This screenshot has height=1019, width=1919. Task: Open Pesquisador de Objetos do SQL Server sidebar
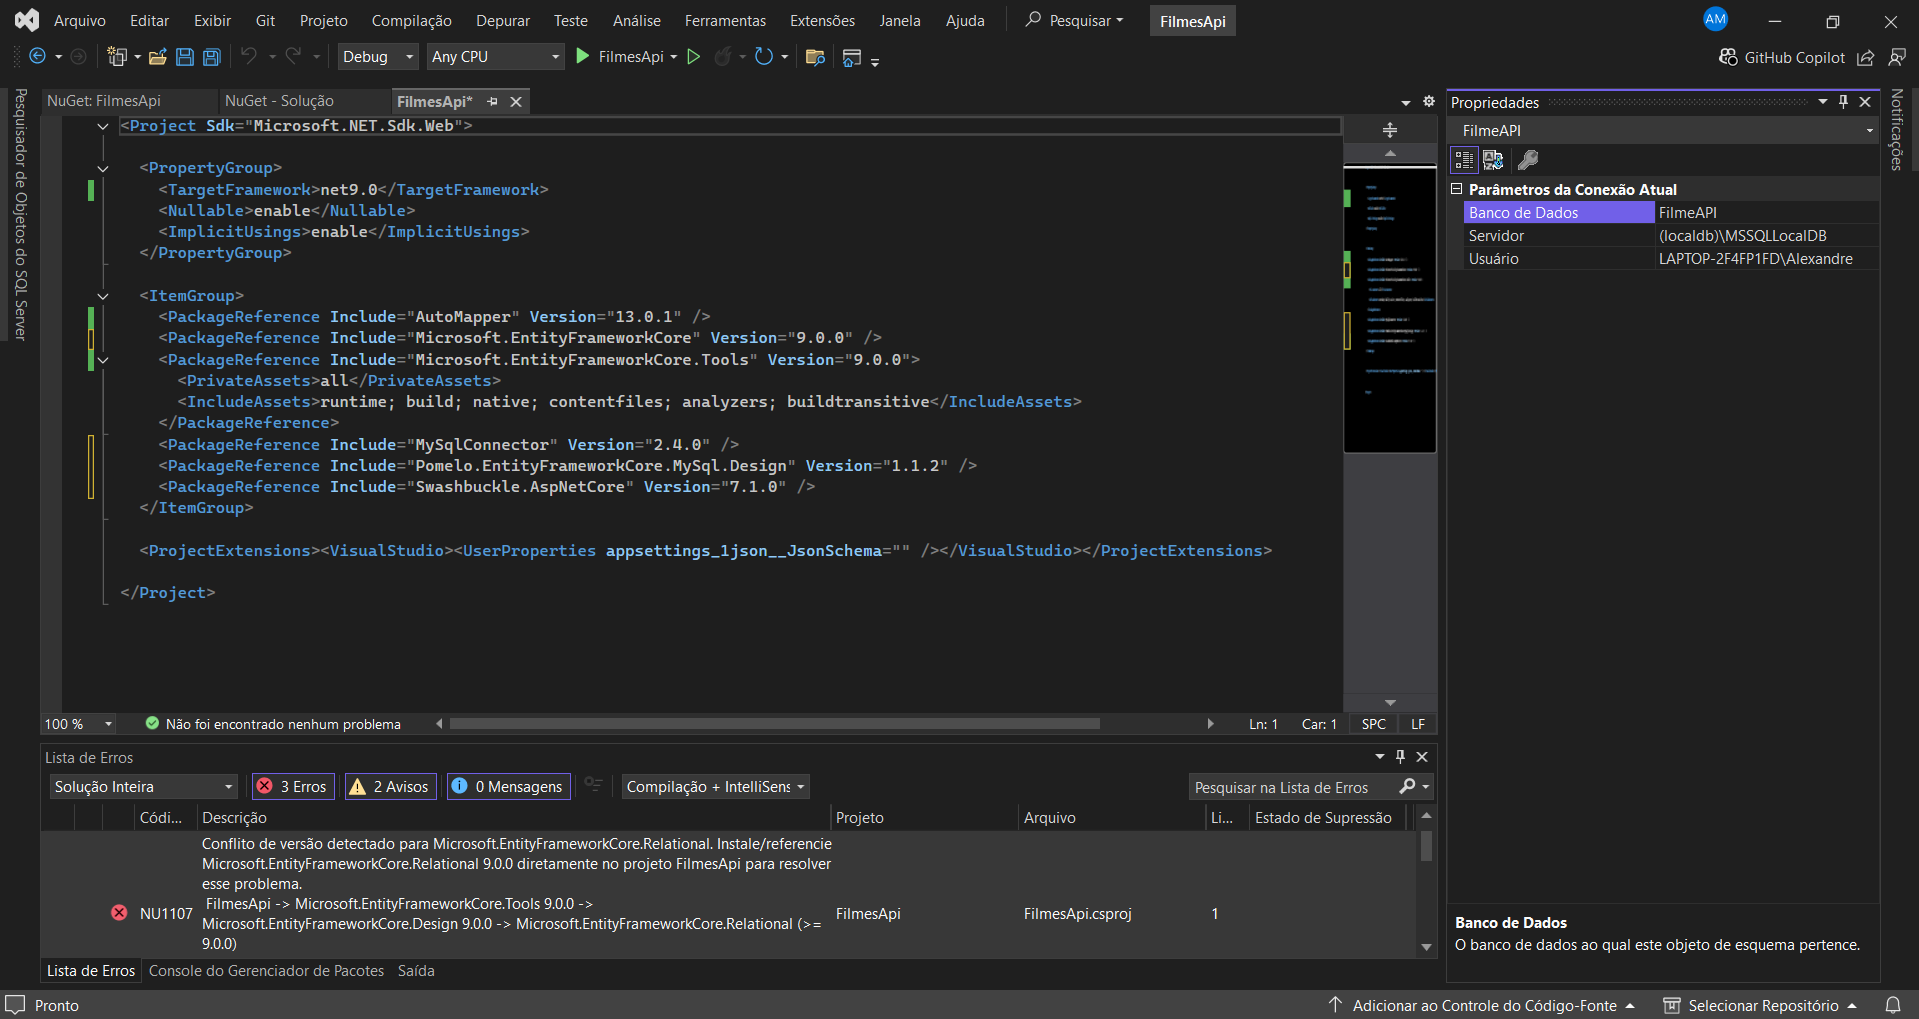coord(20,214)
